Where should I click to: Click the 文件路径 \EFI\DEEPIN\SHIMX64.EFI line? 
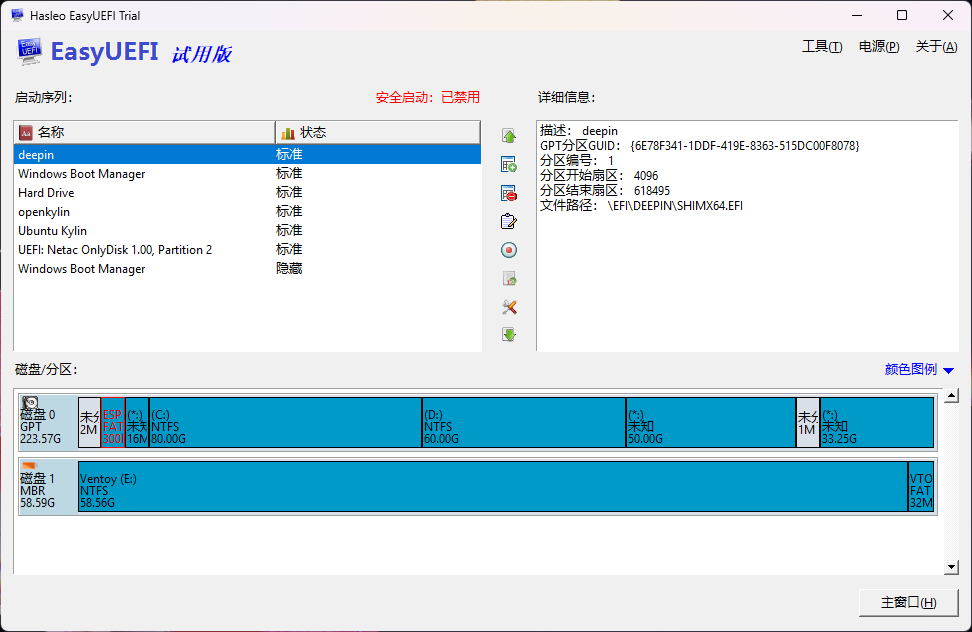[641, 206]
